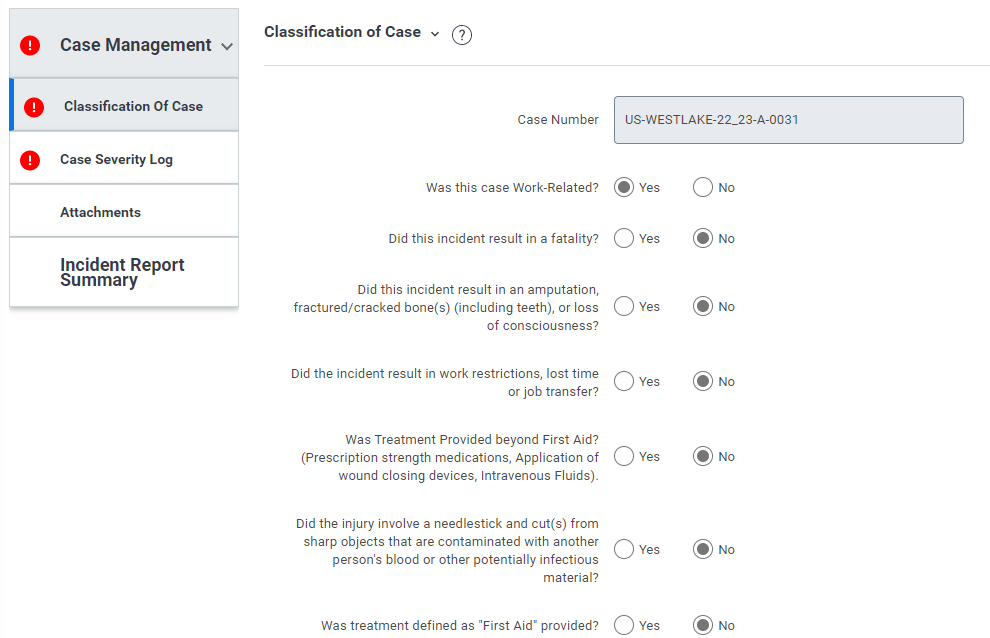Image resolution: width=990 pixels, height=638 pixels.
Task: Select No for Work-Related case
Action: tap(703, 188)
